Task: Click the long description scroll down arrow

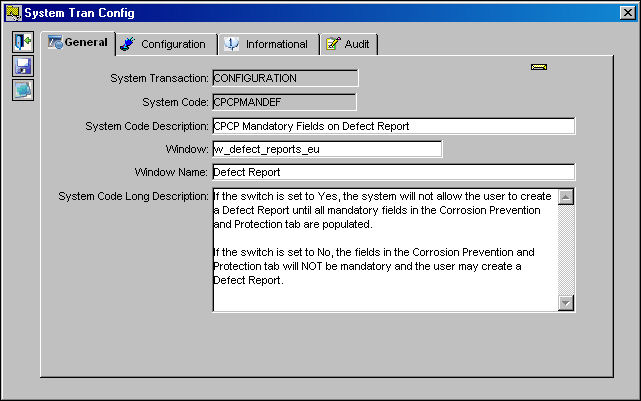Action: pyautogui.click(x=566, y=303)
